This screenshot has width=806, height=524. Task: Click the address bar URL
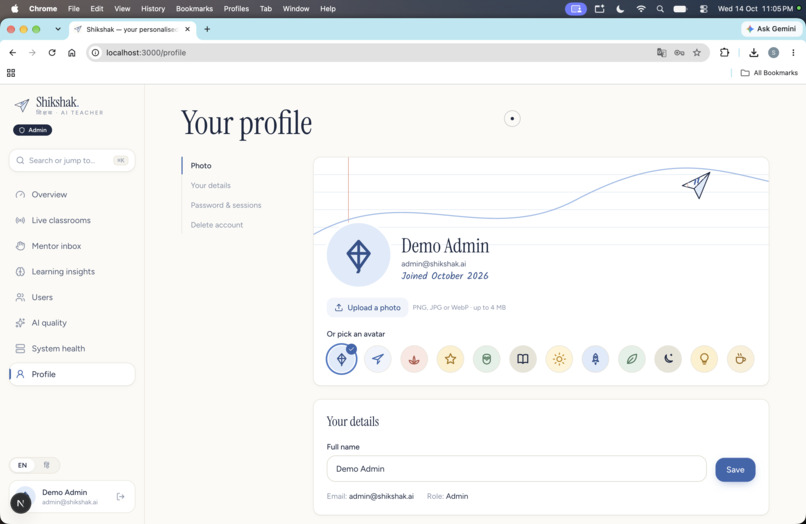(x=146, y=52)
